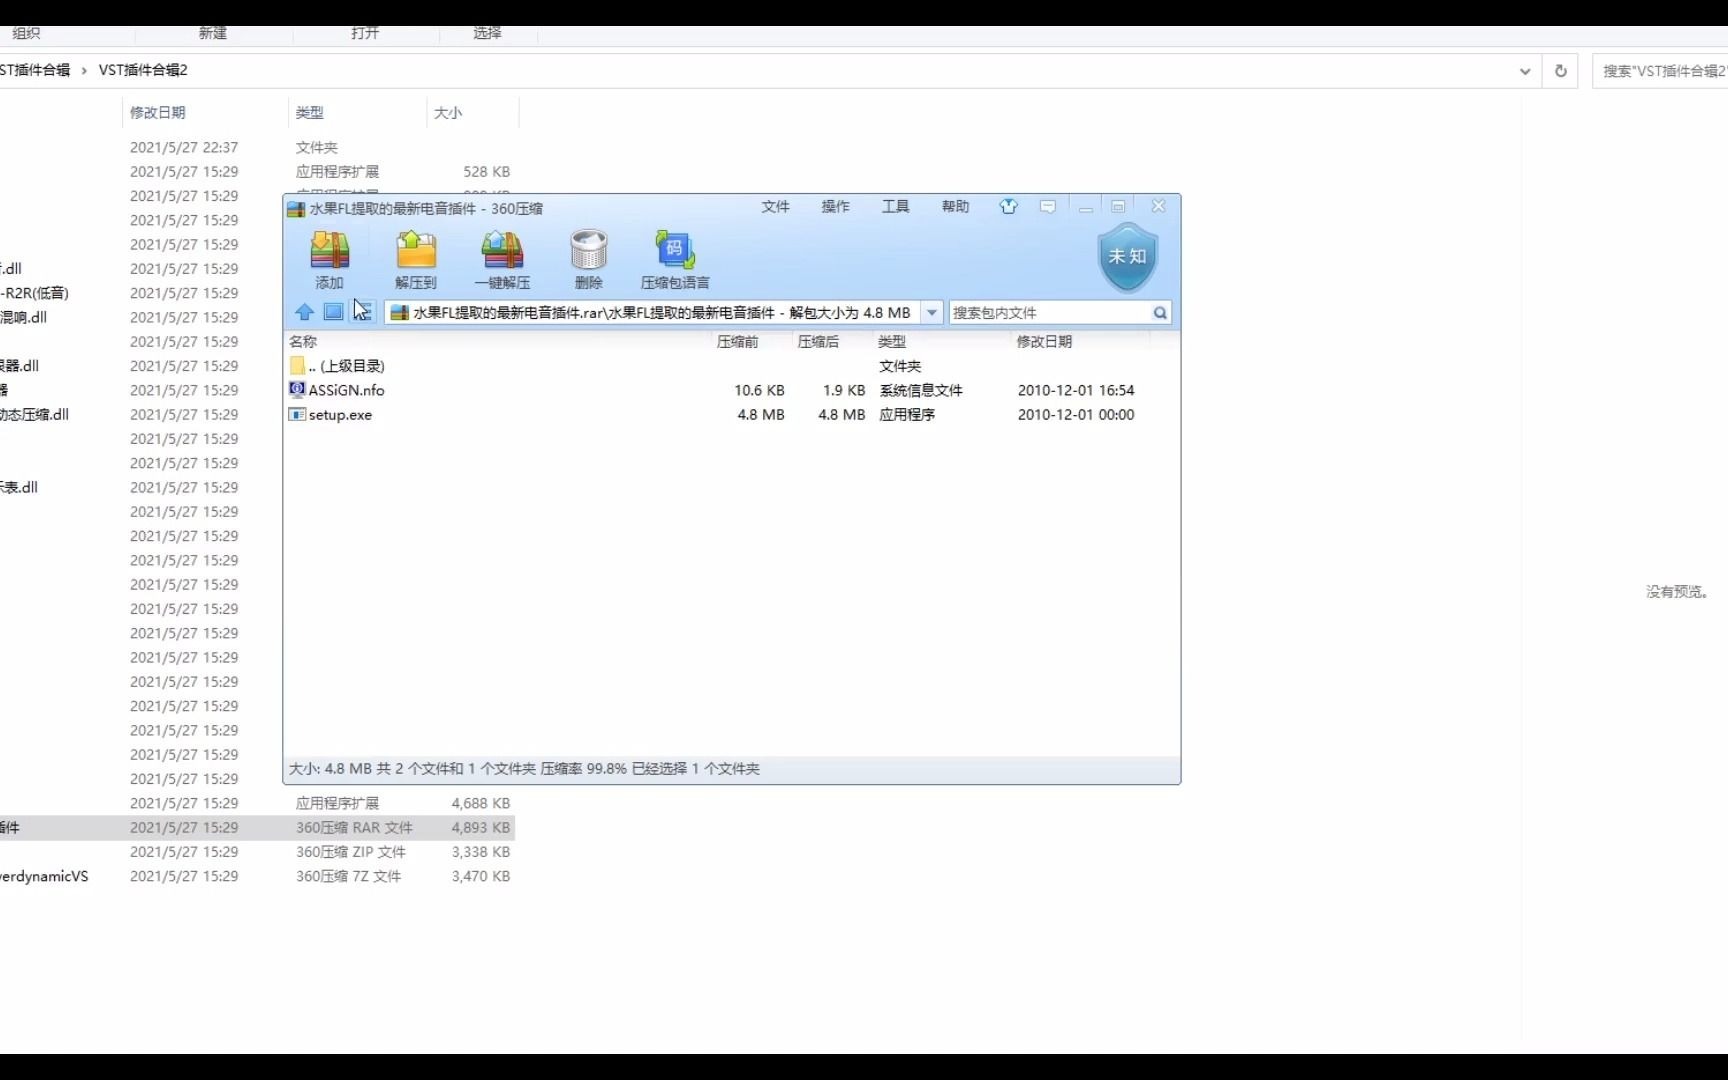Open the 帮助 menu in 360压缩
Image resolution: width=1728 pixels, height=1080 pixels.
tap(955, 206)
